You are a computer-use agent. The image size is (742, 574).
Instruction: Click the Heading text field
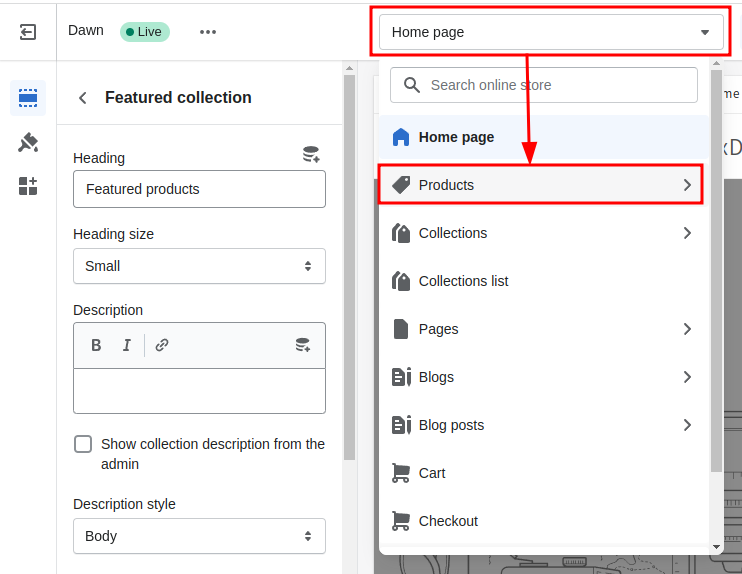point(199,189)
